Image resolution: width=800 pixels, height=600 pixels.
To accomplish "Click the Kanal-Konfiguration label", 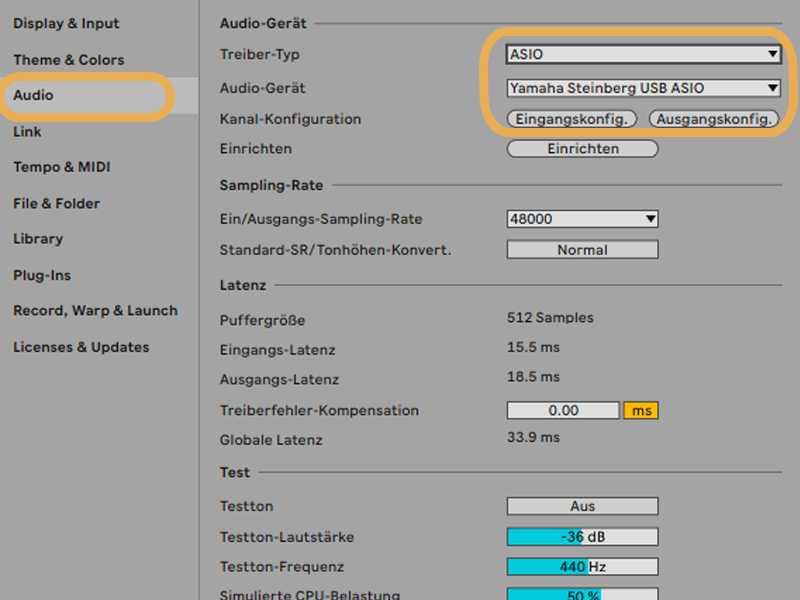I will (x=290, y=119).
